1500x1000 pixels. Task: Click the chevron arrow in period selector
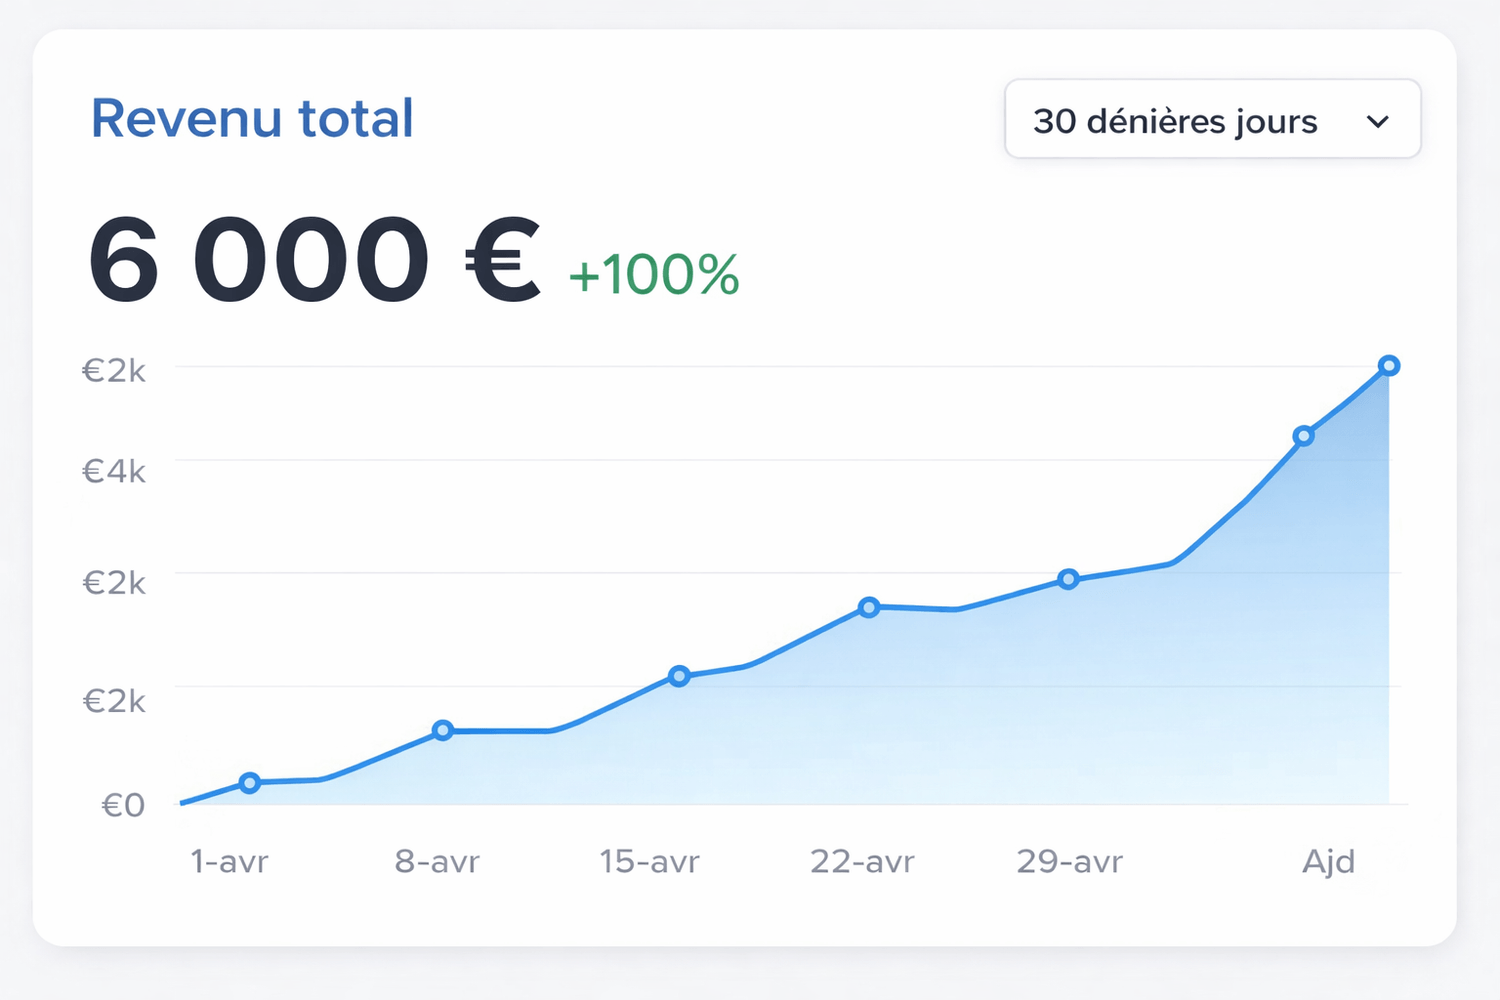[1378, 122]
